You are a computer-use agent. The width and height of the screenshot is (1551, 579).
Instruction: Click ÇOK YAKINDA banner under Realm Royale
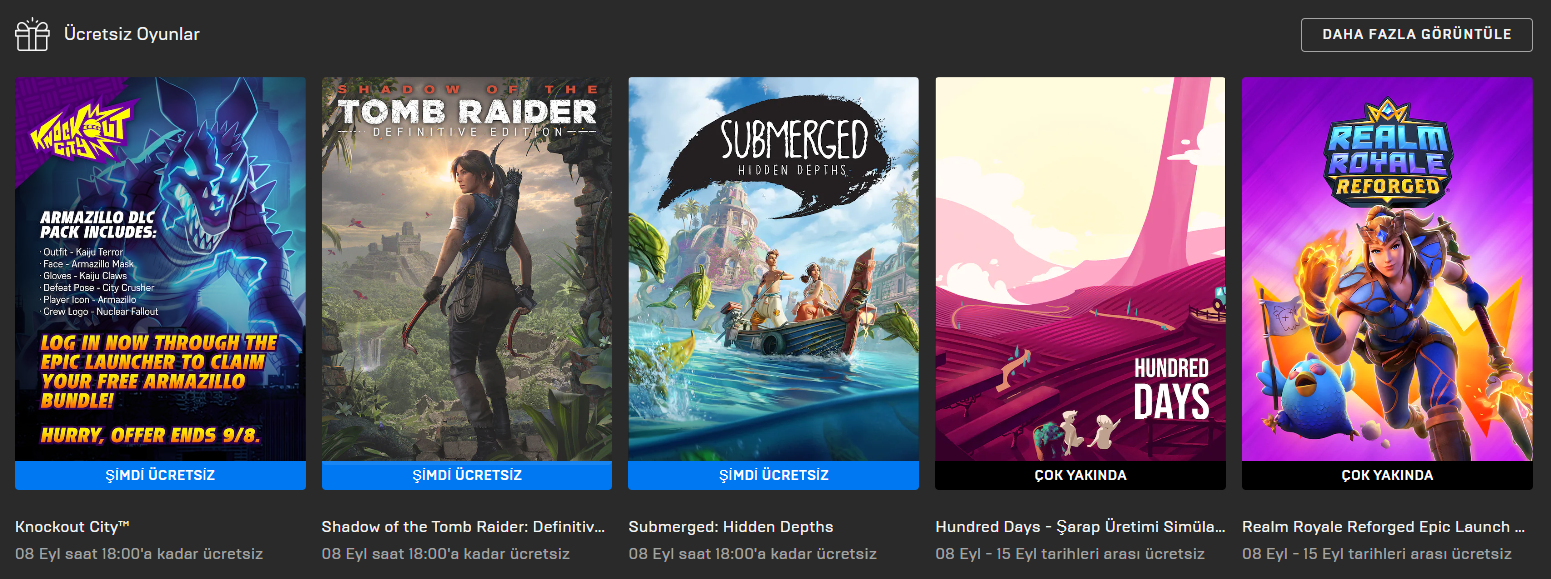[x=1387, y=475]
